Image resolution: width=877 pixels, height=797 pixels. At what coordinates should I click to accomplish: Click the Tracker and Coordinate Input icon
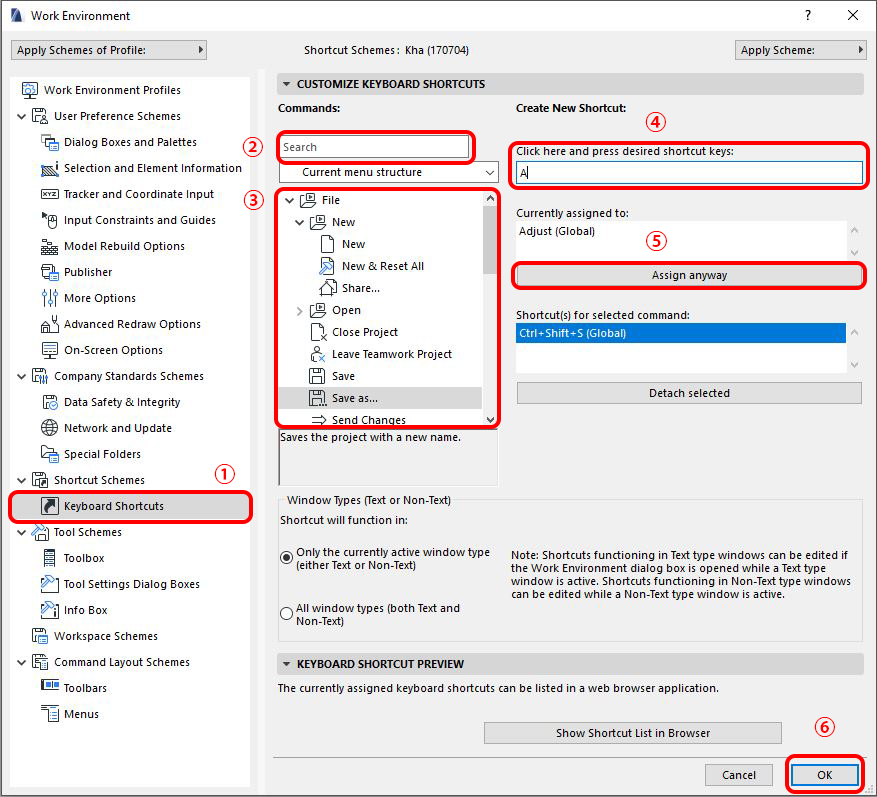click(50, 194)
